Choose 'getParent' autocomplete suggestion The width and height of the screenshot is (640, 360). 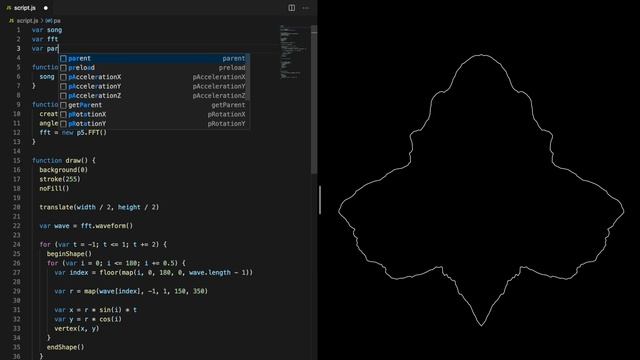click(x=154, y=105)
